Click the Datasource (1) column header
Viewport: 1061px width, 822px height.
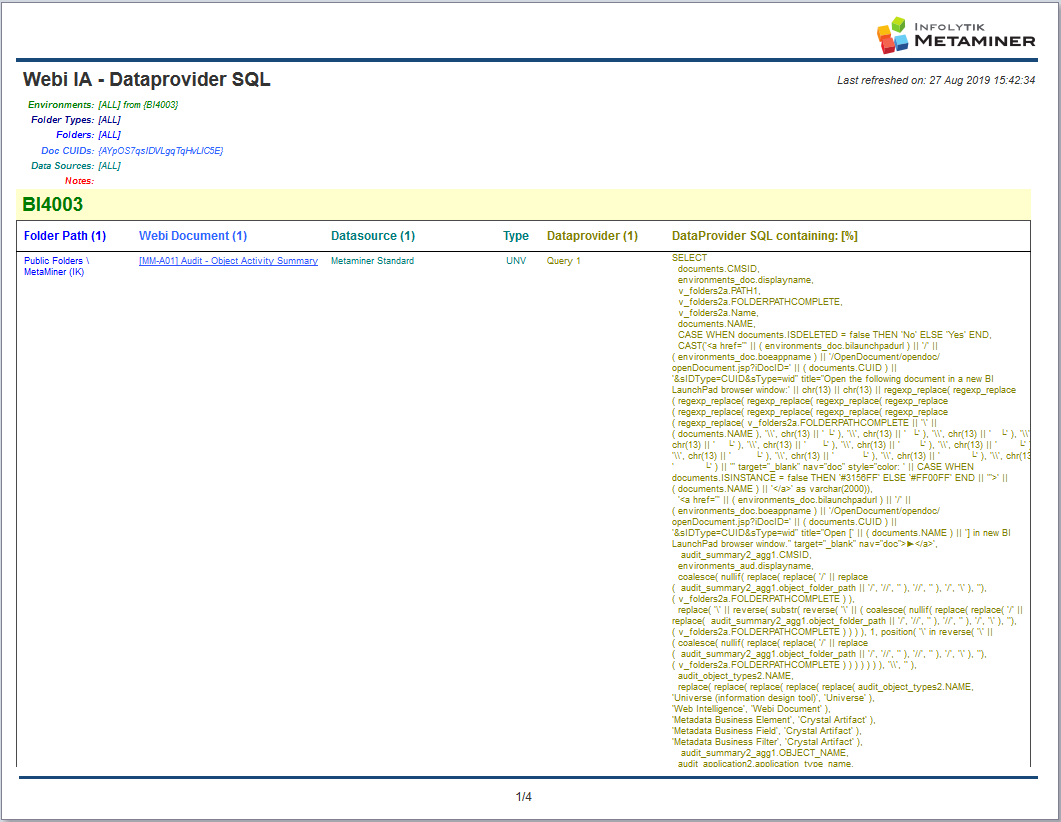pos(373,236)
